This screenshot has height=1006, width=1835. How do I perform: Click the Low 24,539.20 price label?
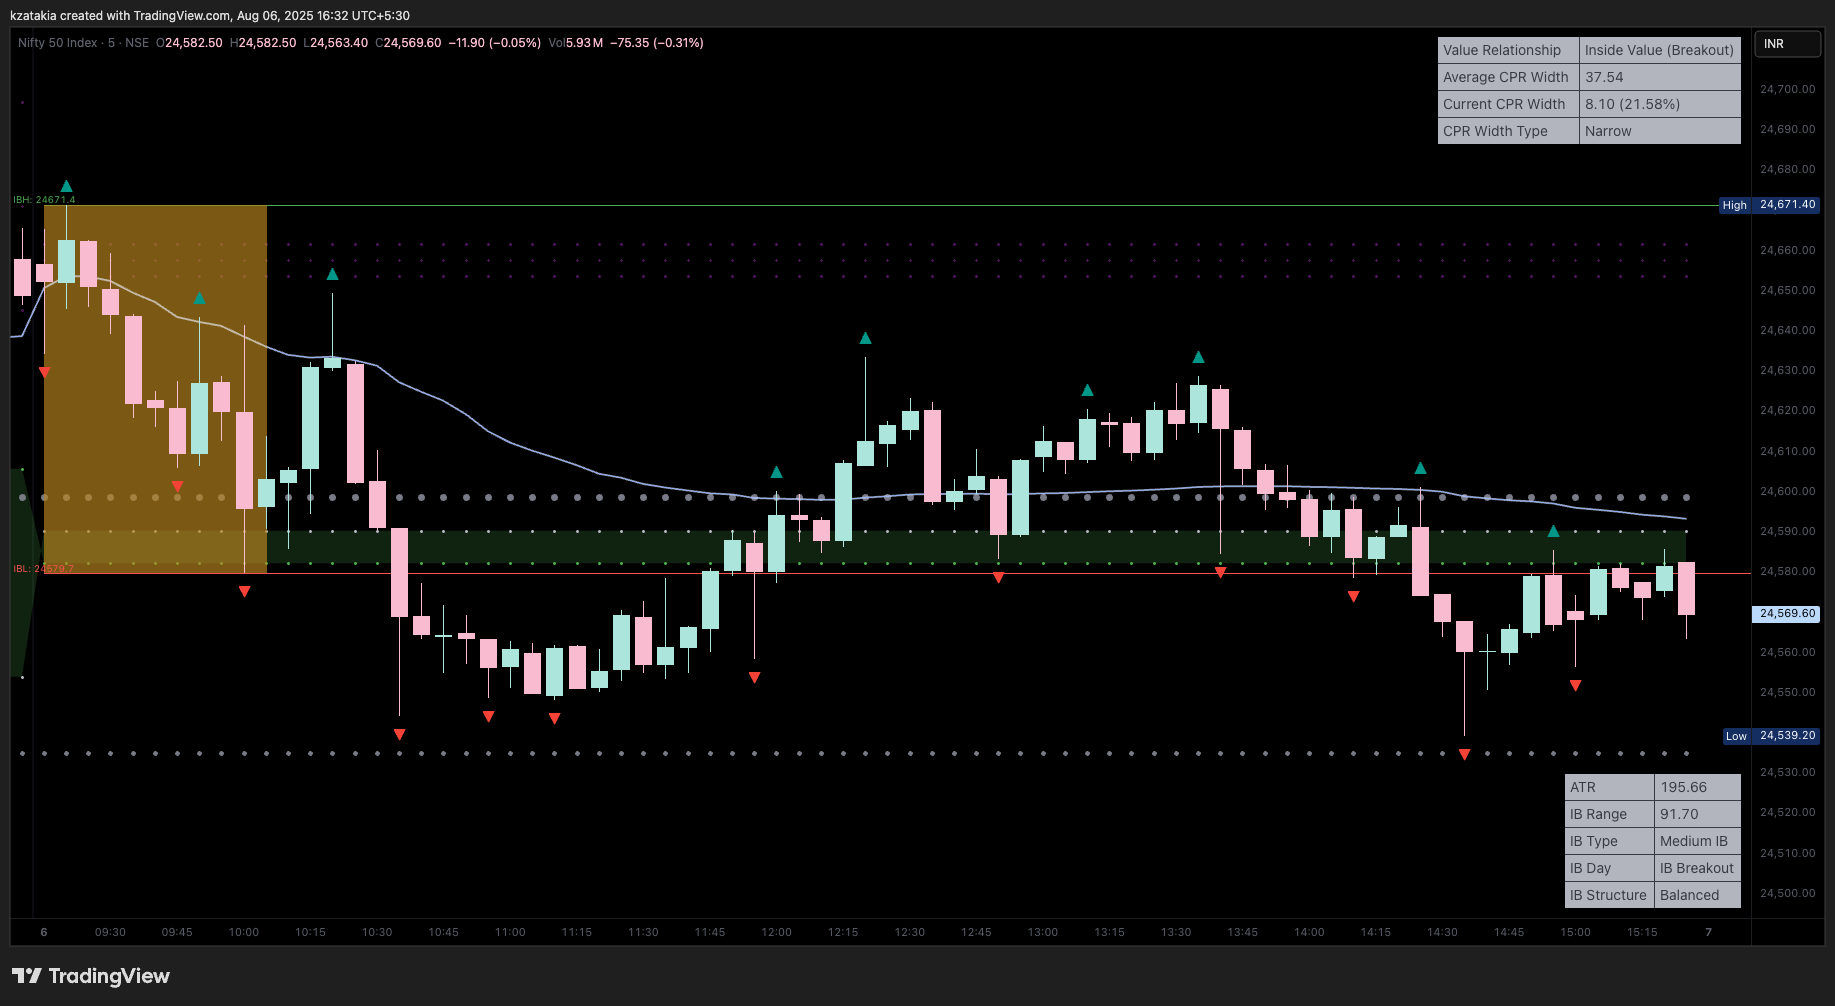(x=1771, y=736)
